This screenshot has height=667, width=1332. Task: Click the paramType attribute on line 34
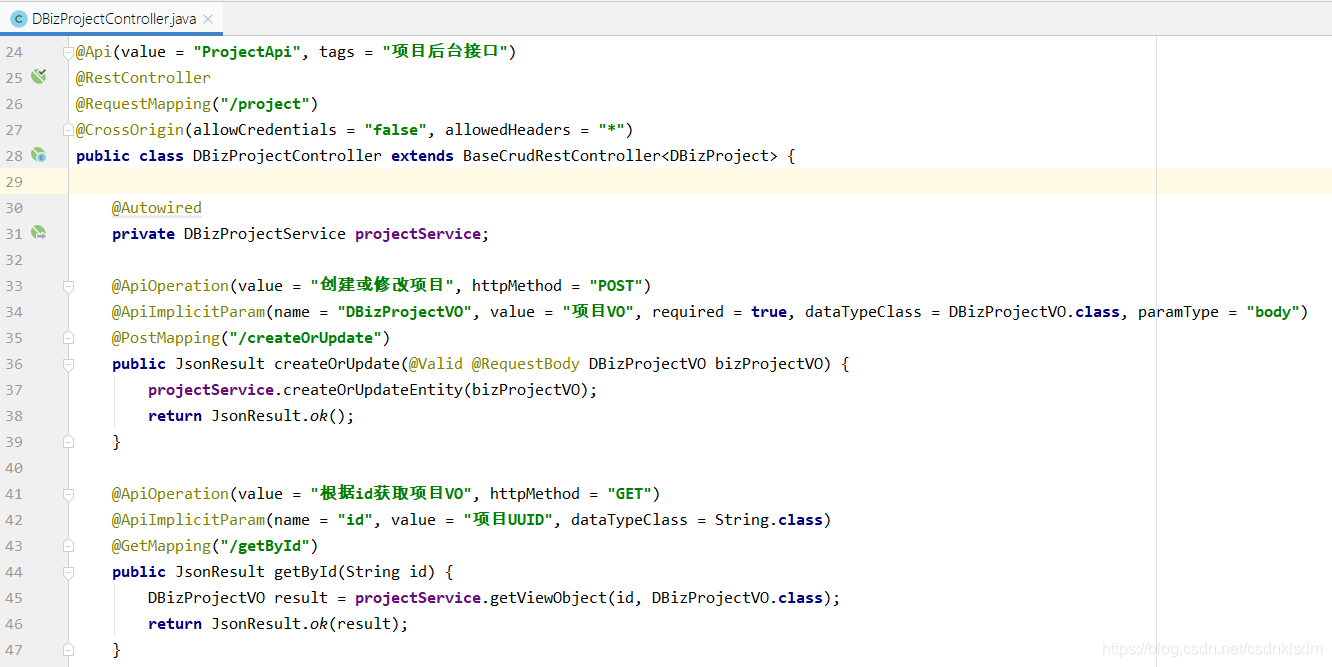[x=1178, y=311]
